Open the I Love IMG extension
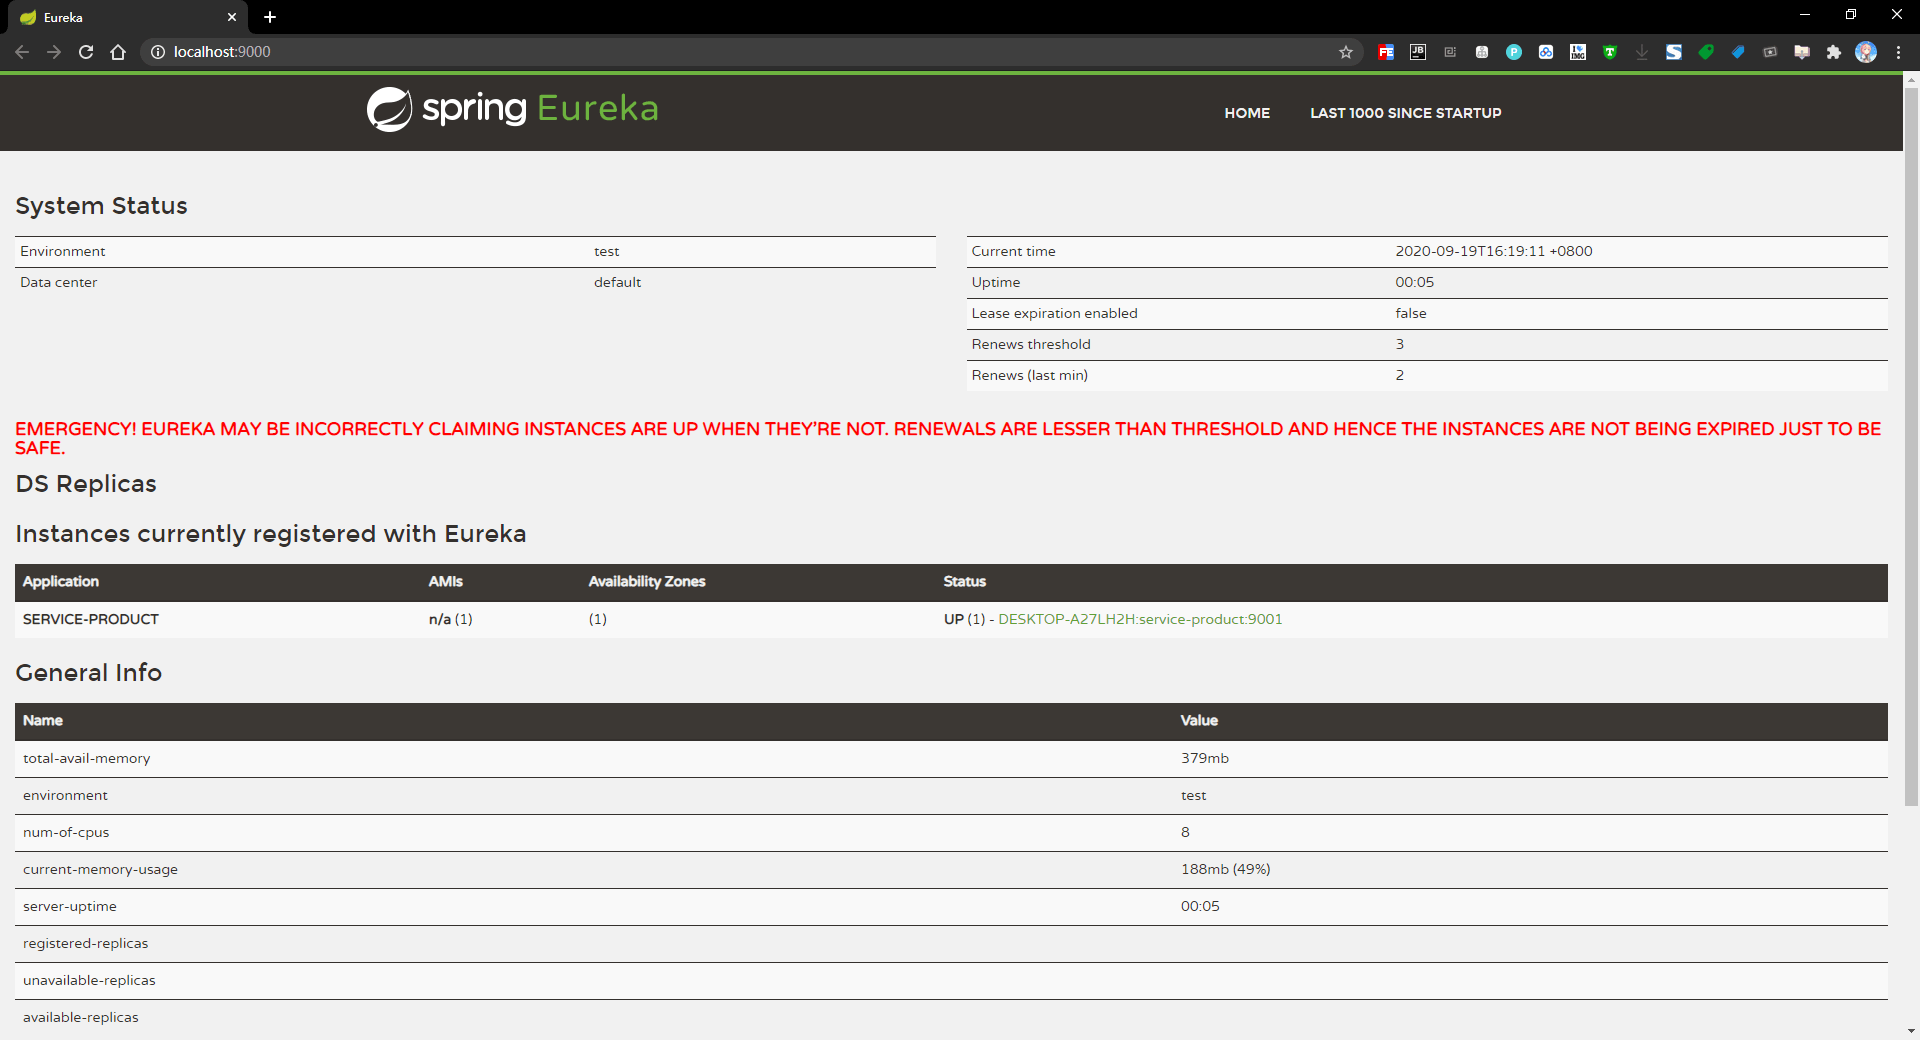The width and height of the screenshot is (1920, 1040). [1578, 52]
